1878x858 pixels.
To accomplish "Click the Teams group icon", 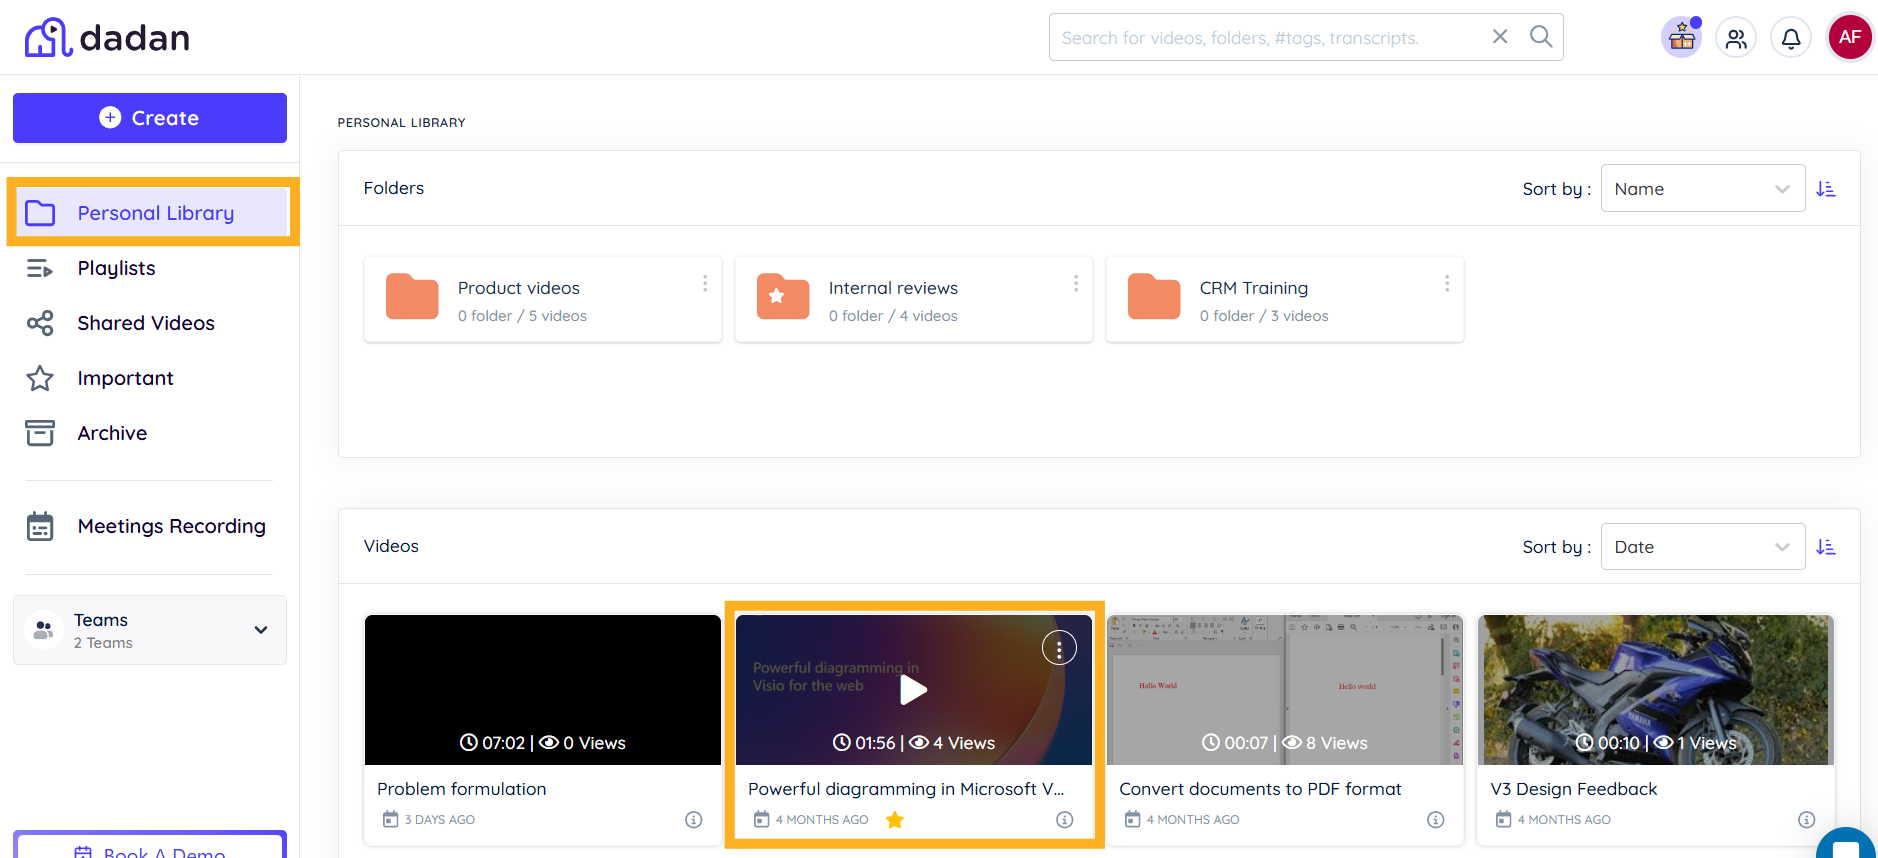I will click(43, 630).
